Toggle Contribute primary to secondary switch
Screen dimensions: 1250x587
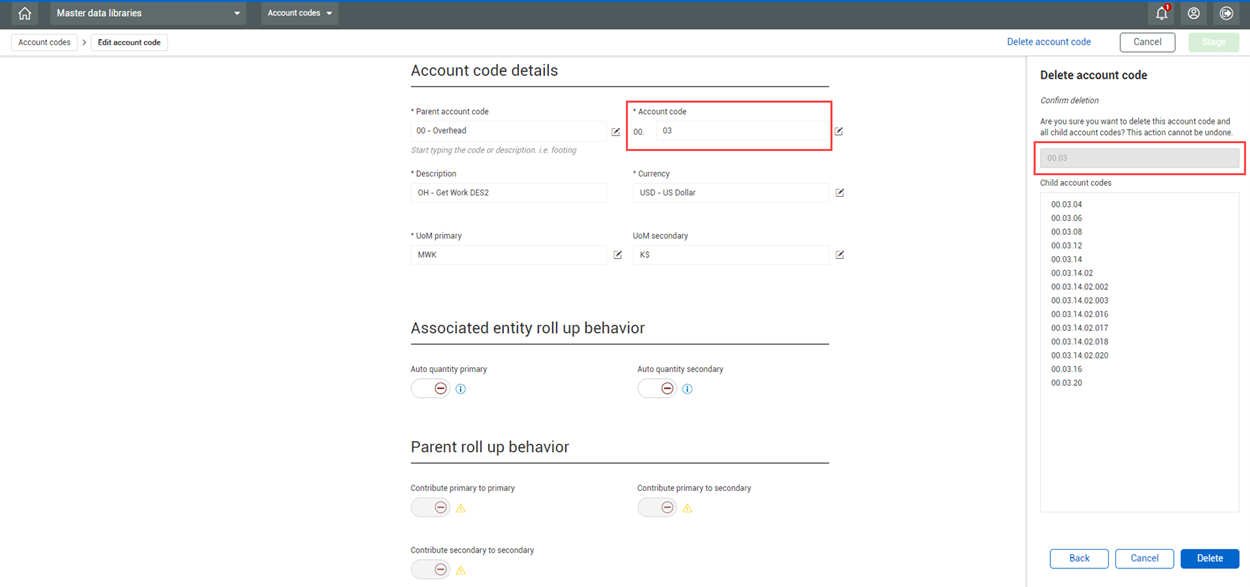pyautogui.click(x=657, y=508)
